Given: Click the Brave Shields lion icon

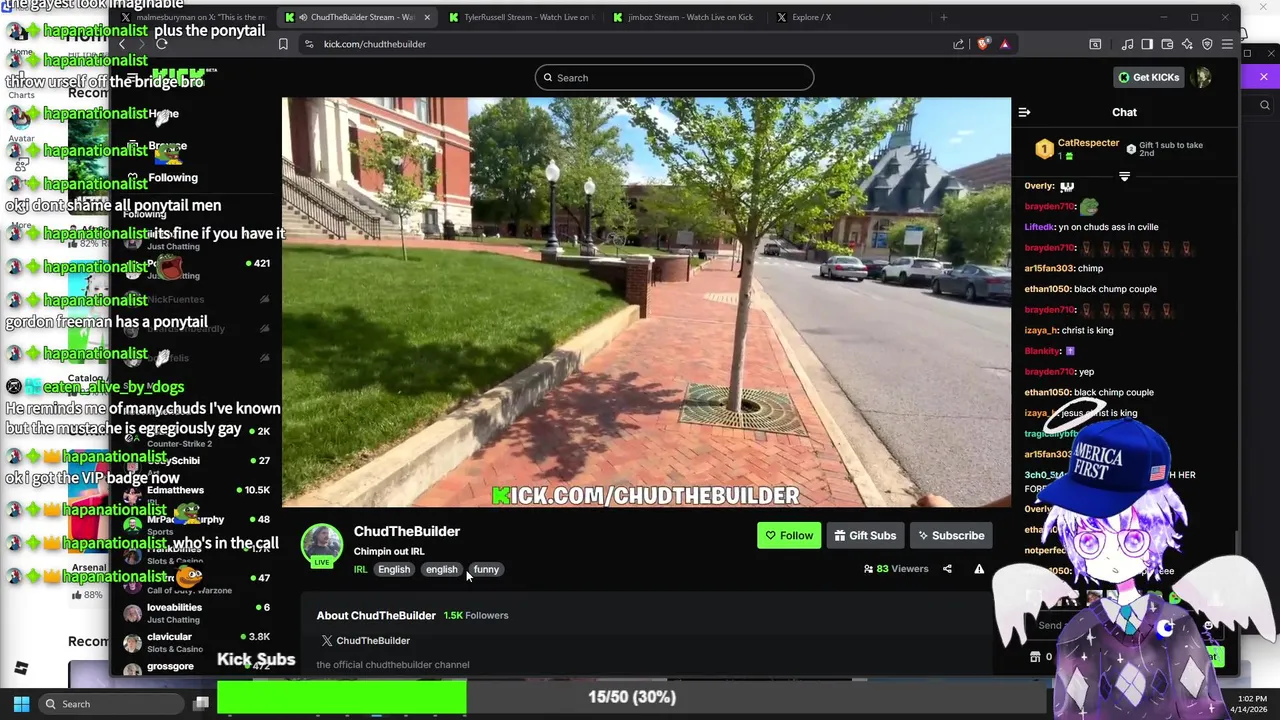Looking at the screenshot, I should pyautogui.click(x=983, y=44).
